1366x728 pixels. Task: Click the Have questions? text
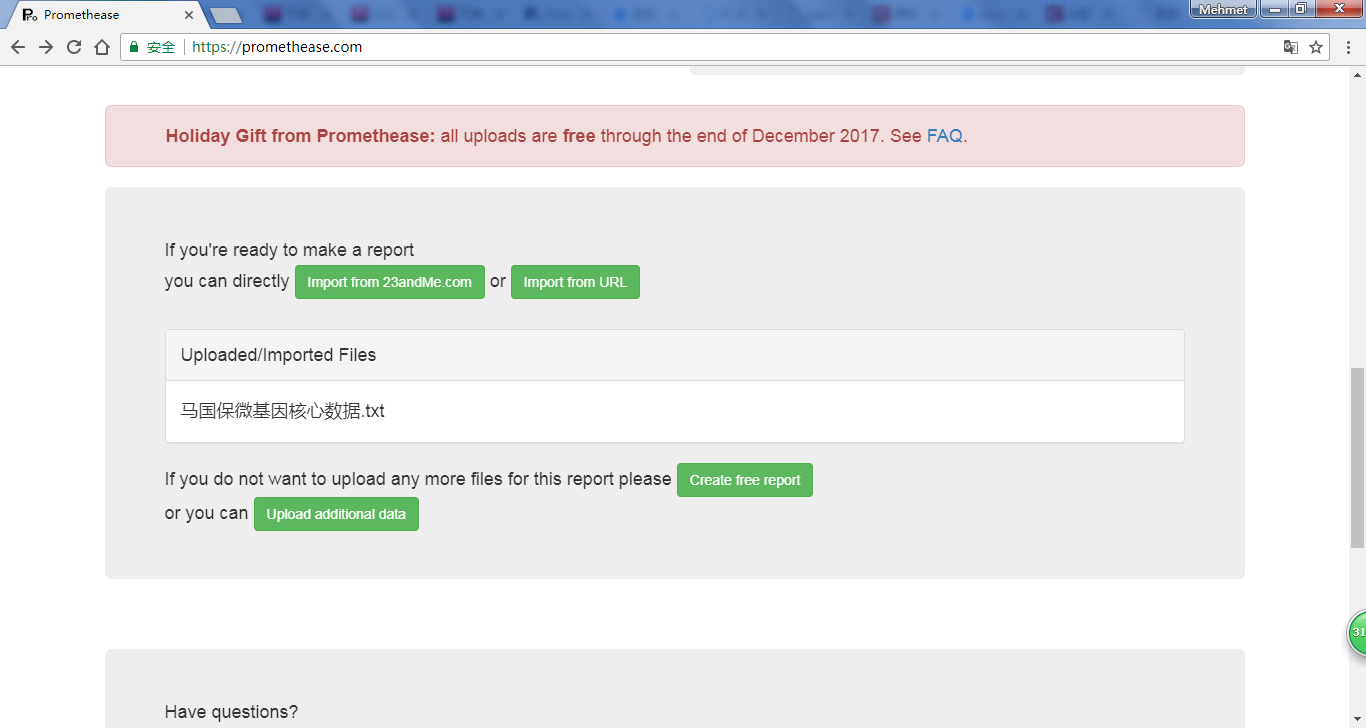(231, 712)
